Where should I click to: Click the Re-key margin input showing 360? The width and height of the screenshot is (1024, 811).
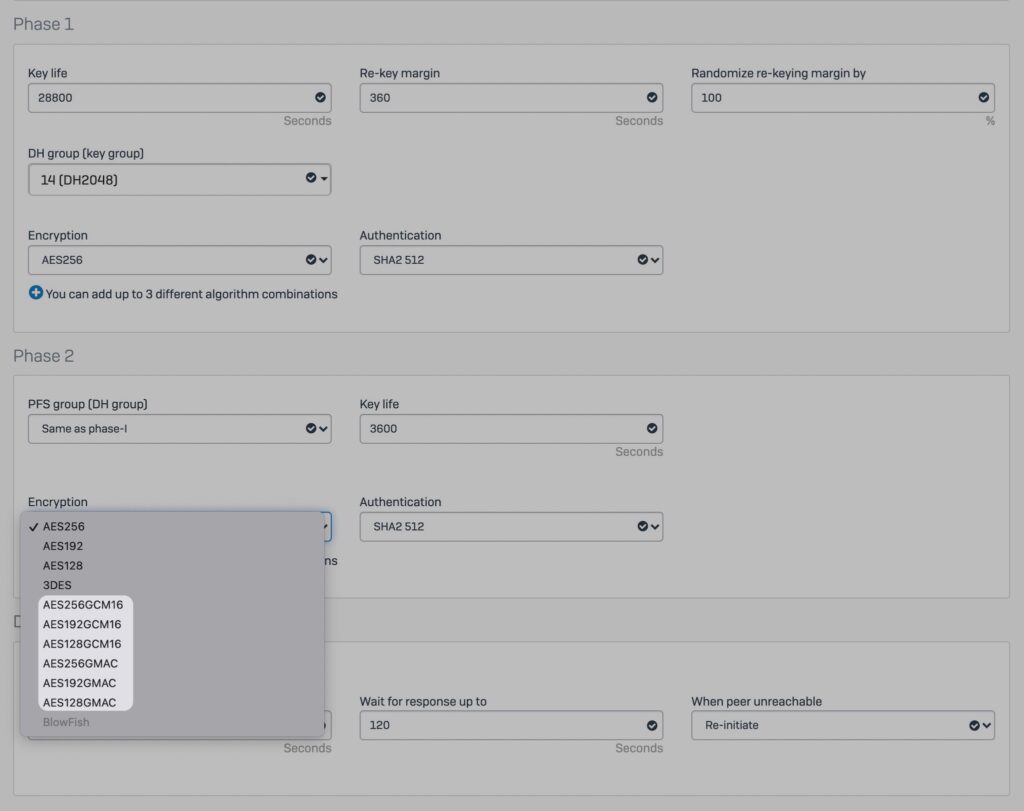[511, 98]
